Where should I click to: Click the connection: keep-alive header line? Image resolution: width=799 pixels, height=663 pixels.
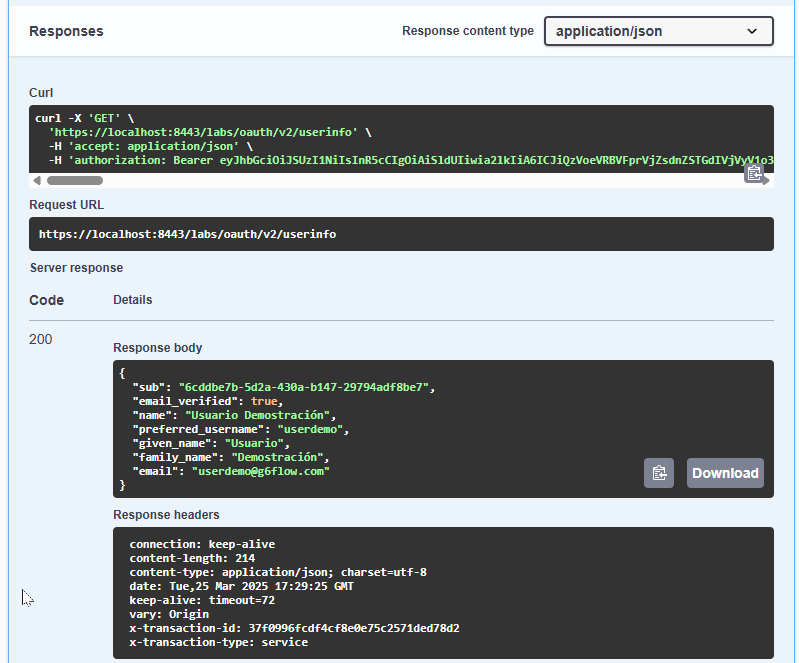click(202, 544)
